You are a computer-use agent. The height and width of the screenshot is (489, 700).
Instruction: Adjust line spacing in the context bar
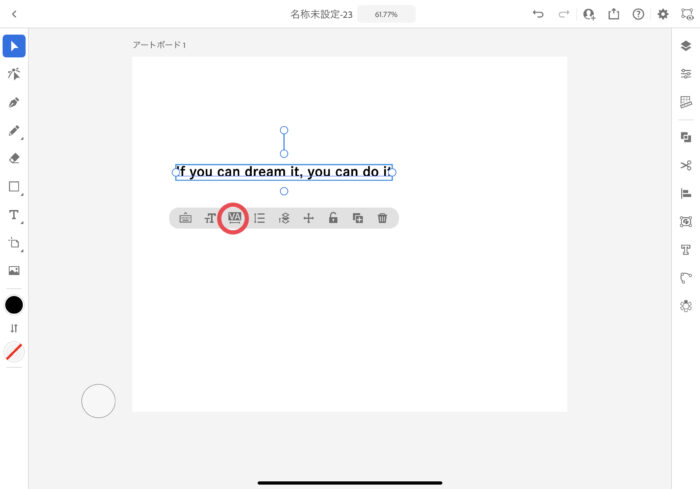[259, 218]
